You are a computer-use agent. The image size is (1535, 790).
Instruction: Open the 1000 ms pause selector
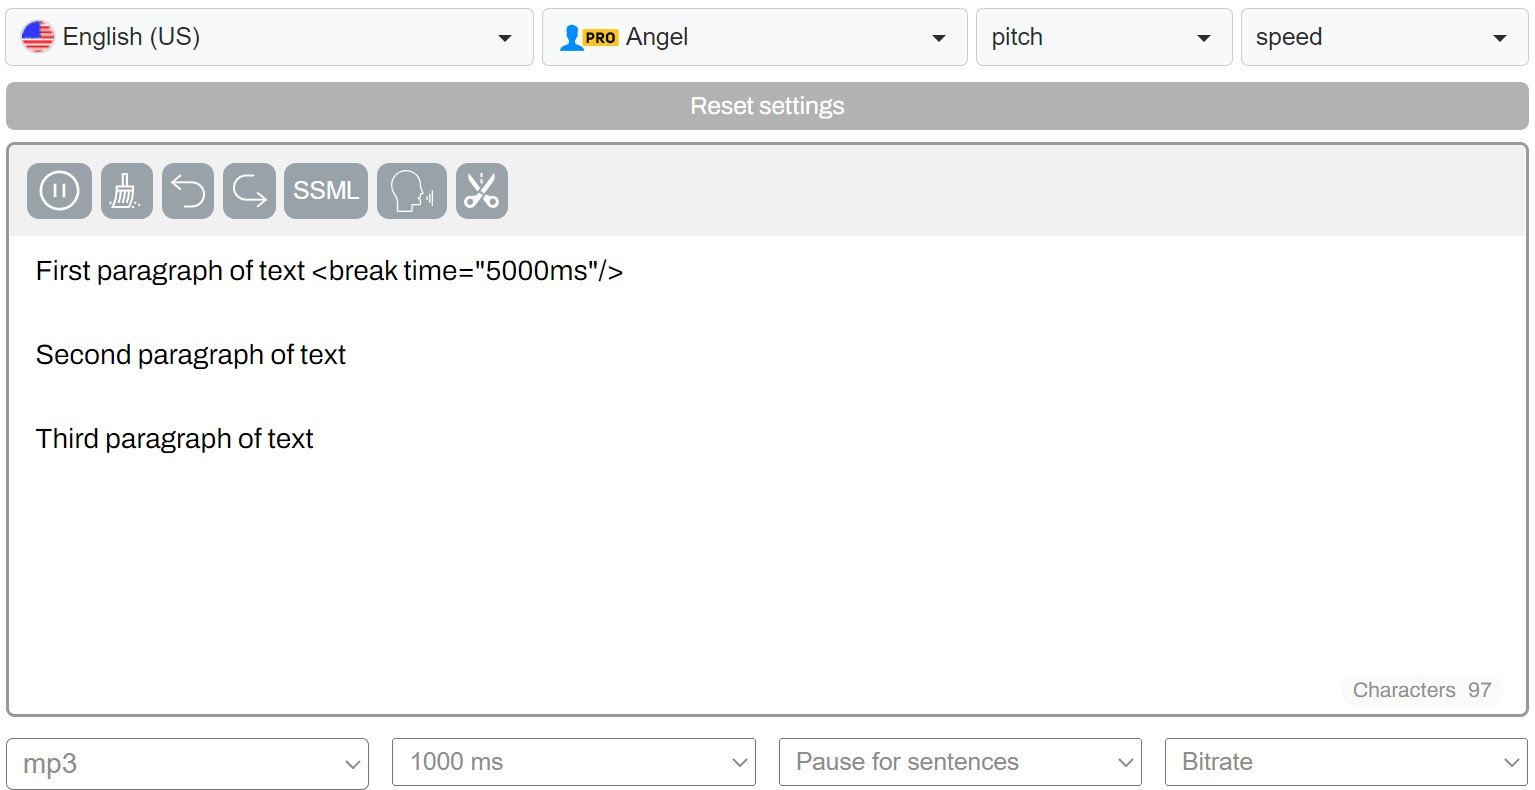[x=573, y=764]
